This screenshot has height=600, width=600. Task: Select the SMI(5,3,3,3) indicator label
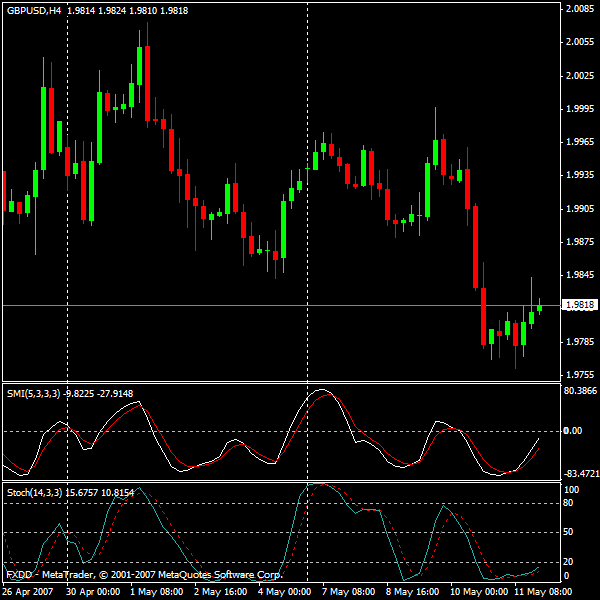[x=33, y=394]
